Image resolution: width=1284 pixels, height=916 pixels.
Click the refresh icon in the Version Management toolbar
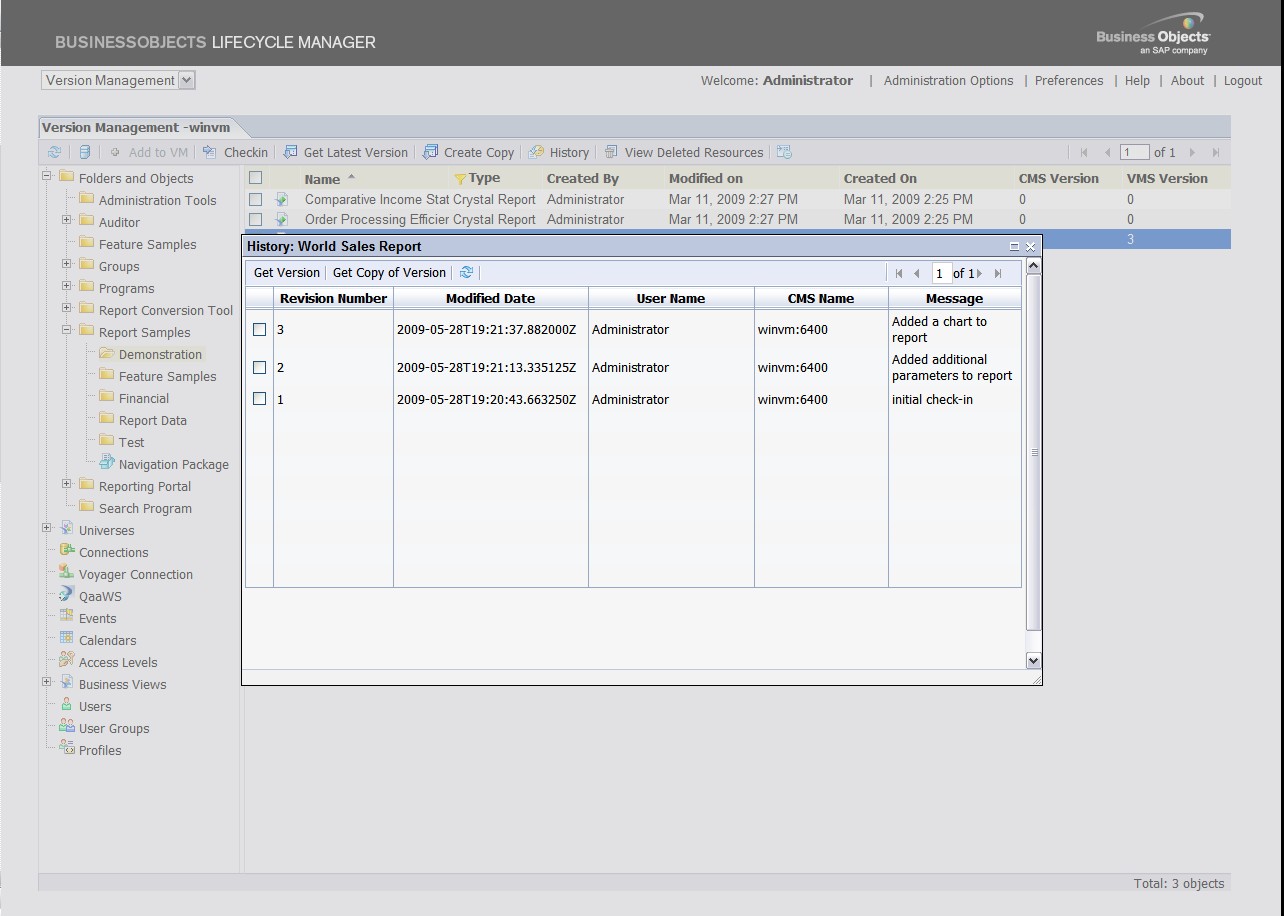tap(54, 152)
